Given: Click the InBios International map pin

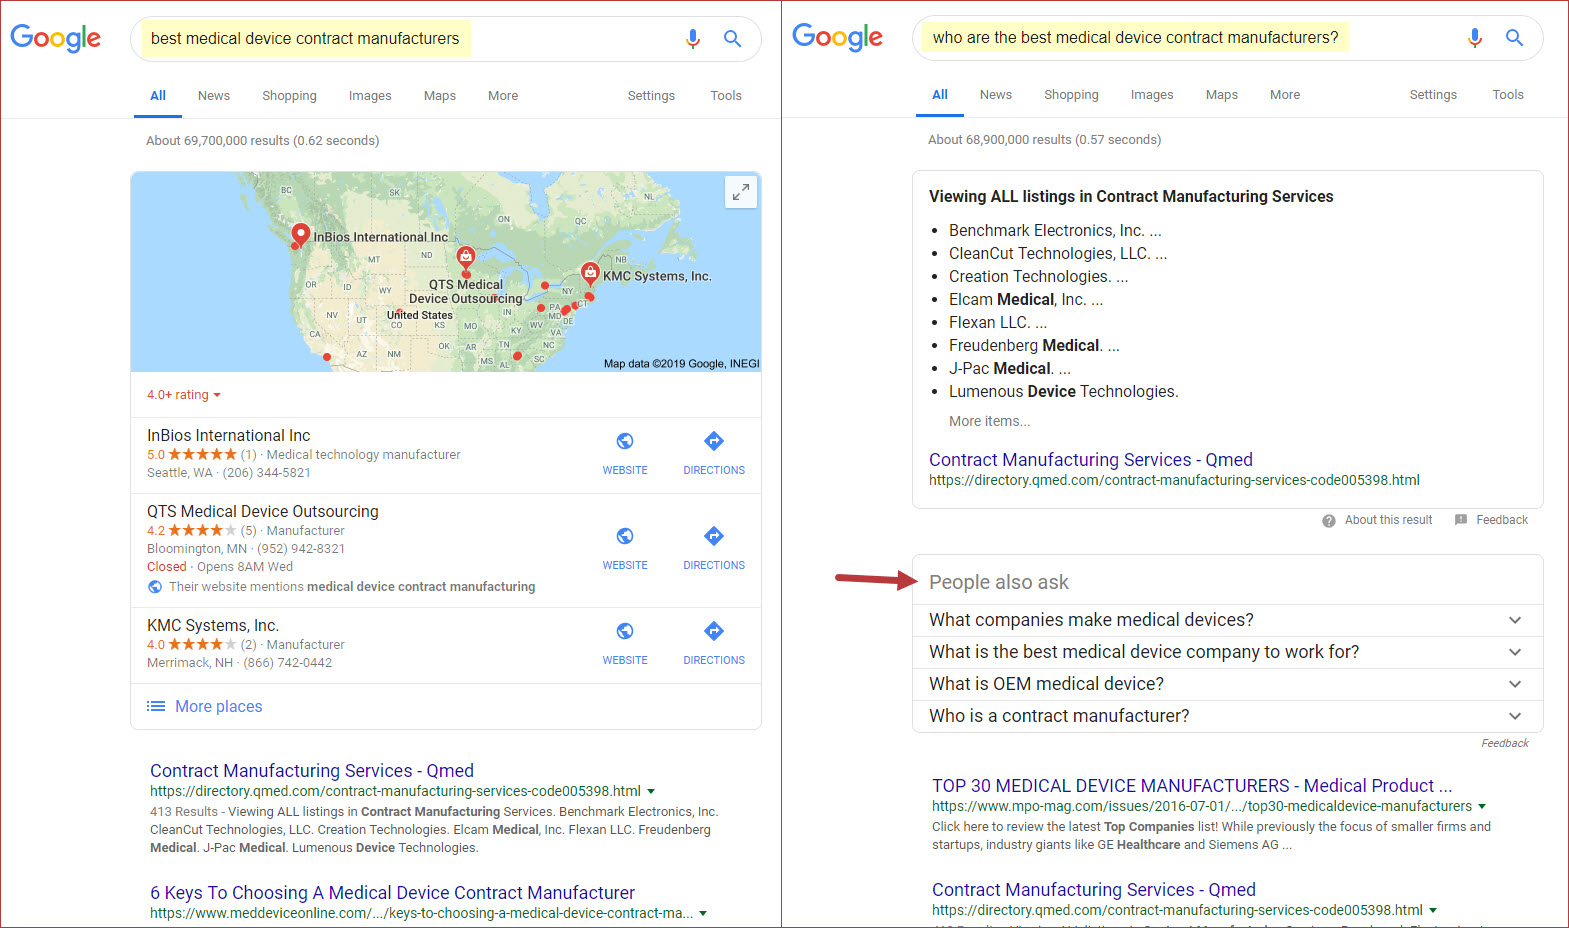Looking at the screenshot, I should point(300,235).
